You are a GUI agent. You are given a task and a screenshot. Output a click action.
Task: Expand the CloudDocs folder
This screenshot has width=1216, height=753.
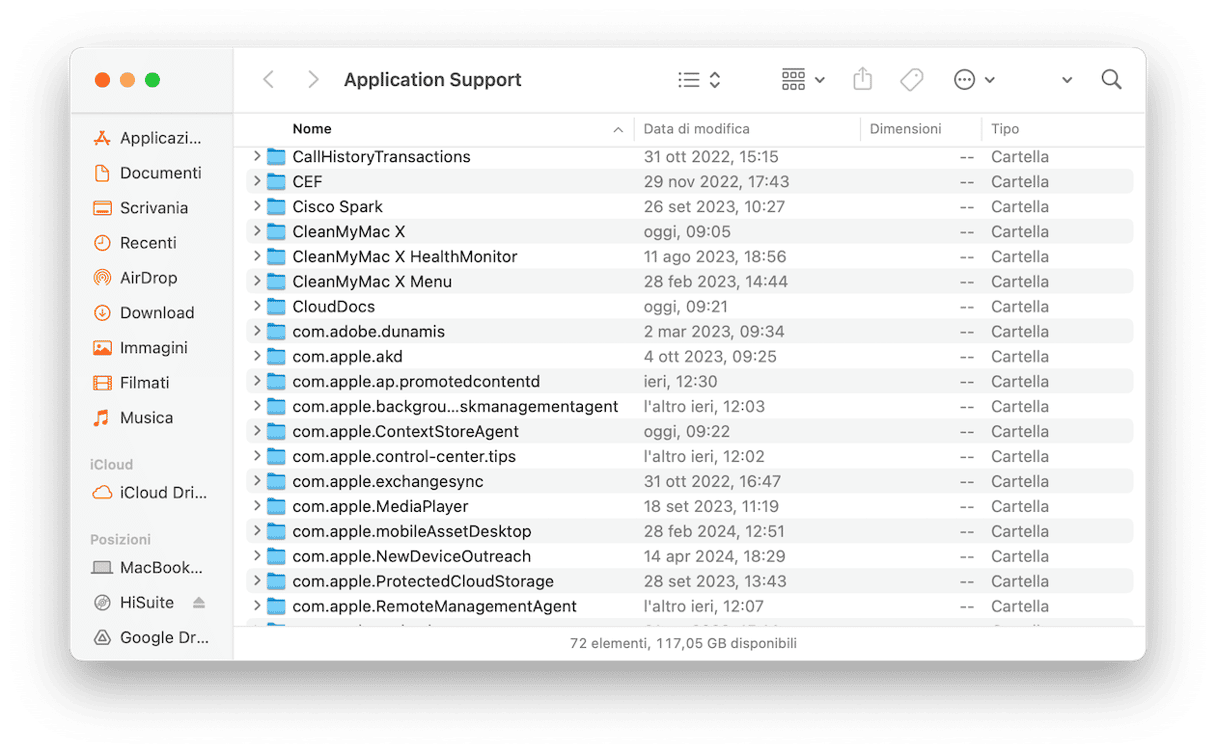tap(257, 306)
